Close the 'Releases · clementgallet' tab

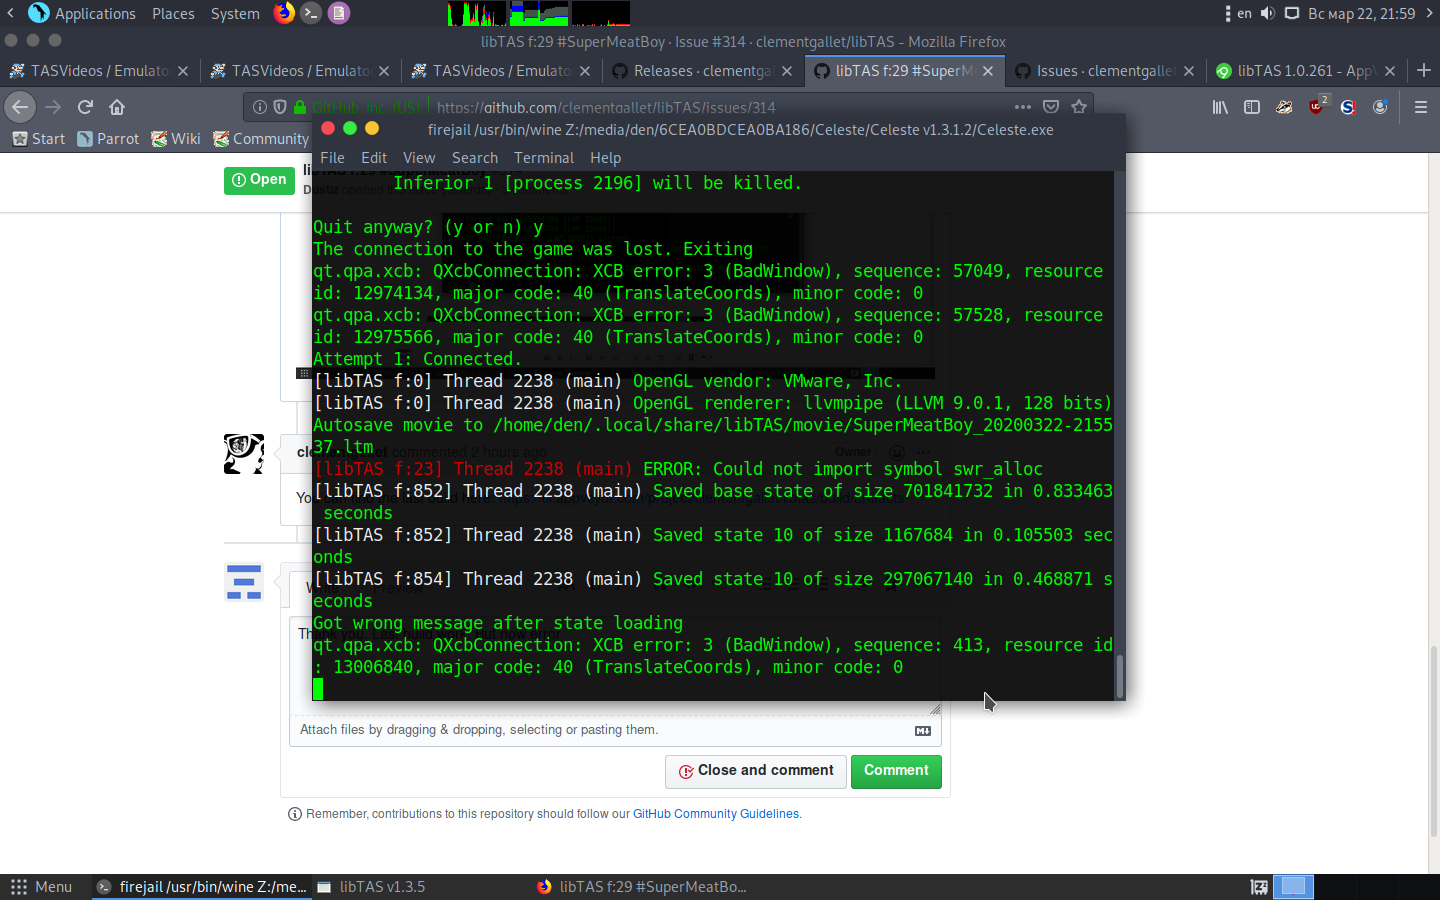pos(787,71)
